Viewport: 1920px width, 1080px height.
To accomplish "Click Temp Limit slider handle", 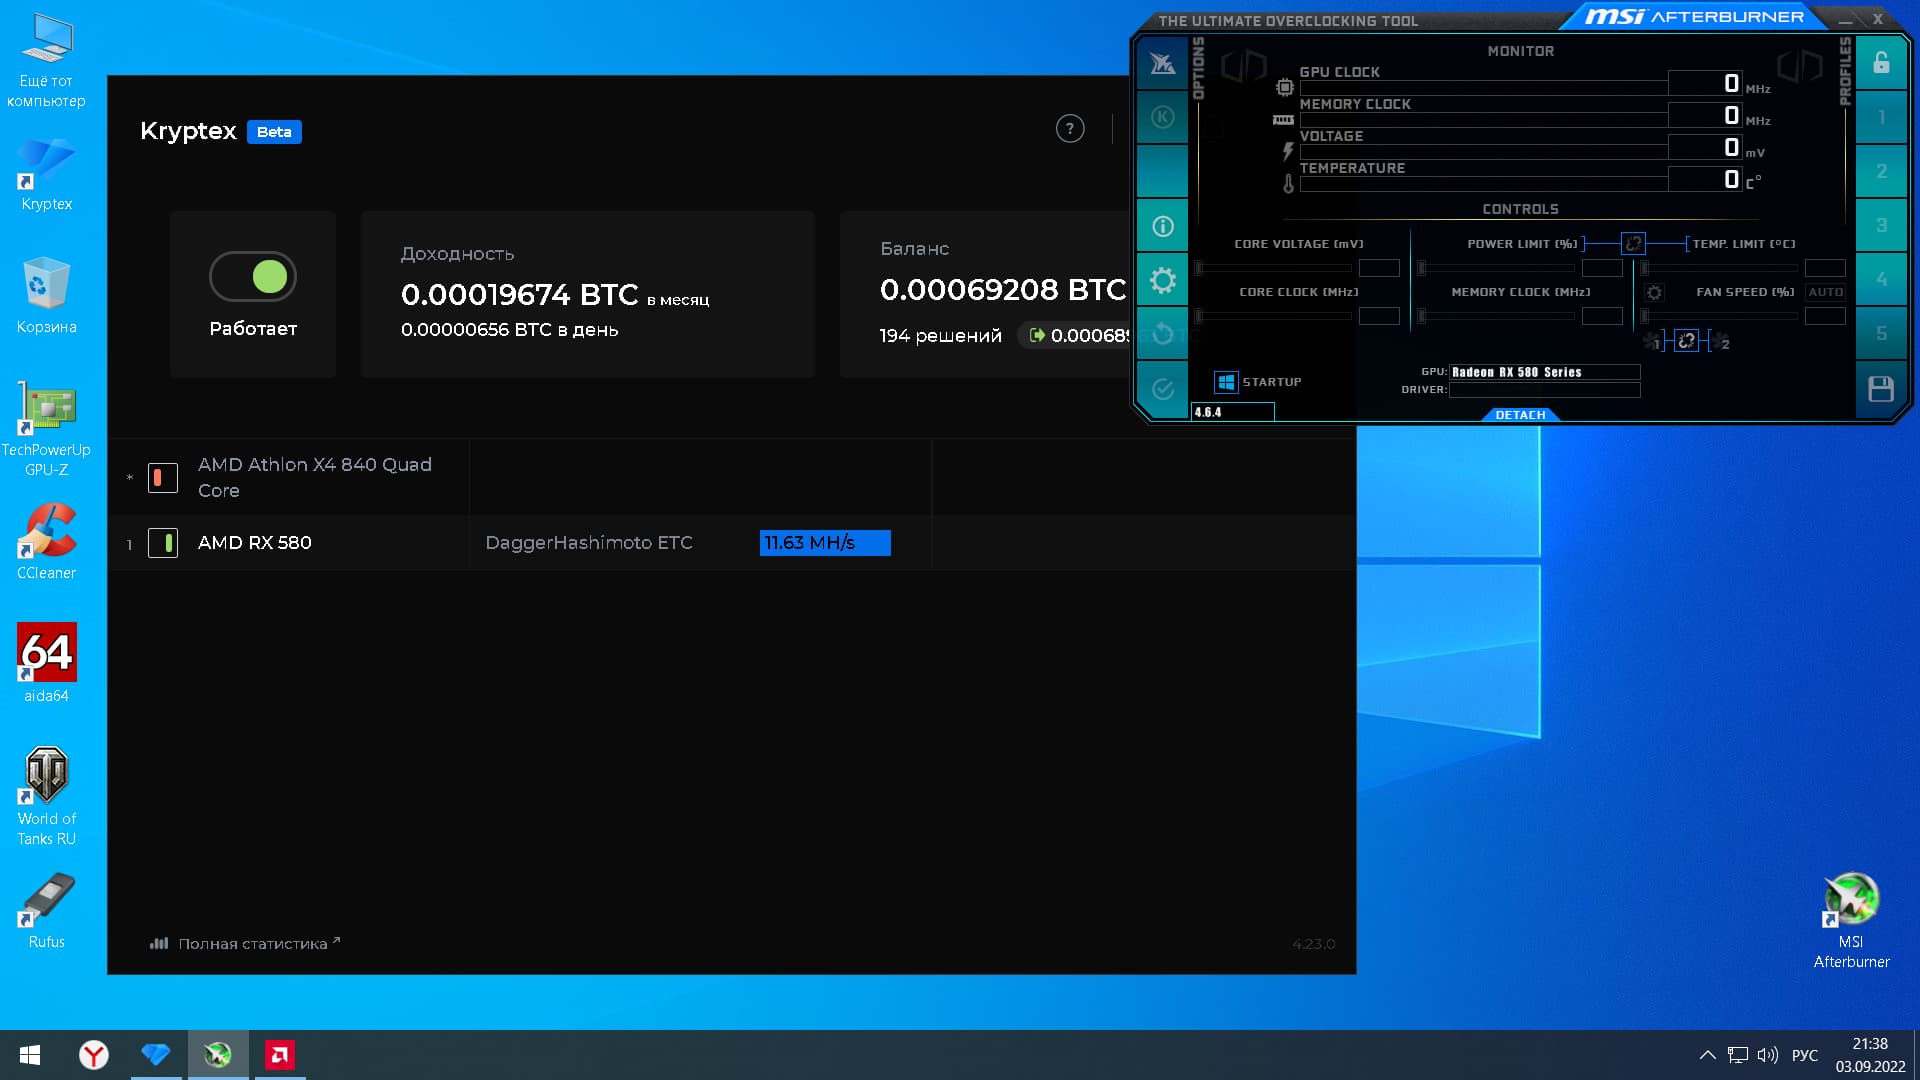I will point(1645,268).
